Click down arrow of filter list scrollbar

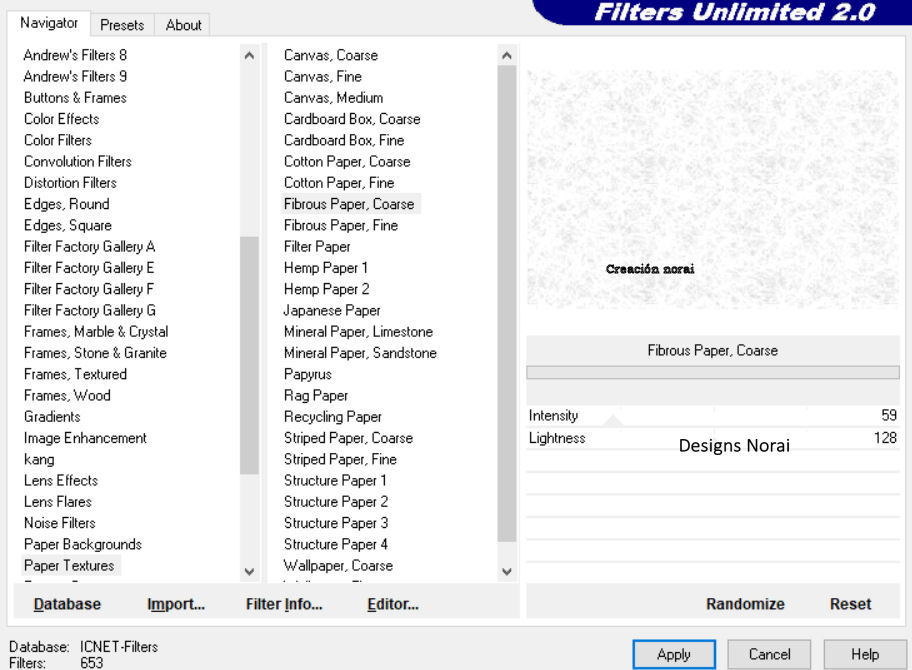point(507,571)
